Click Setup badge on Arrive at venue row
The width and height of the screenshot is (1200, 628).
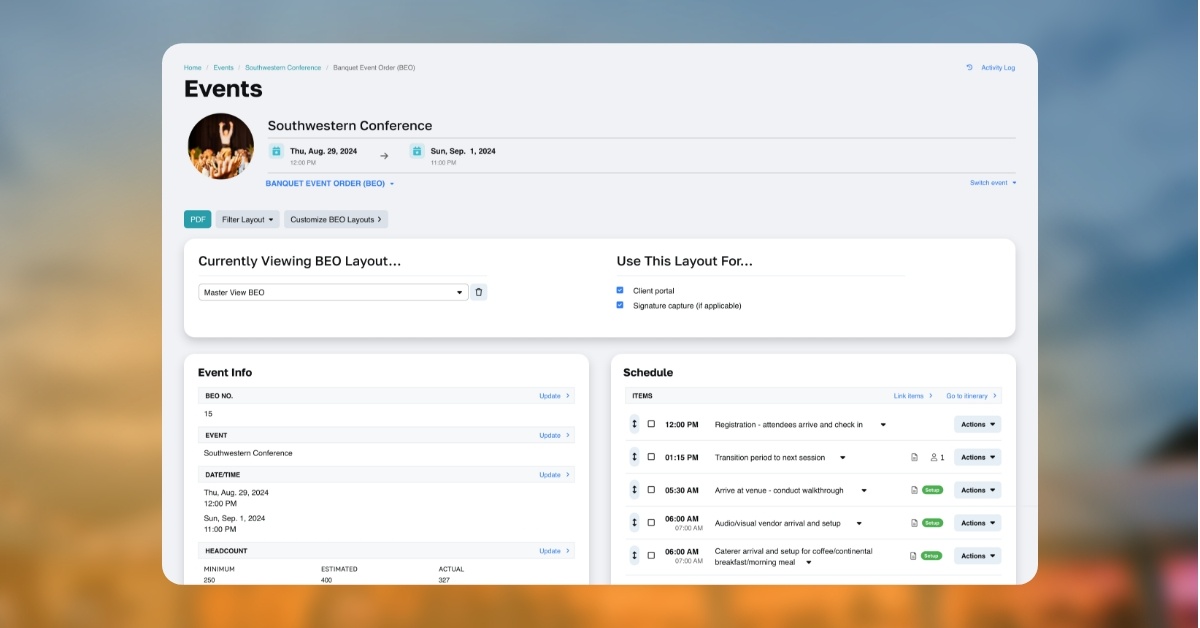(x=932, y=490)
